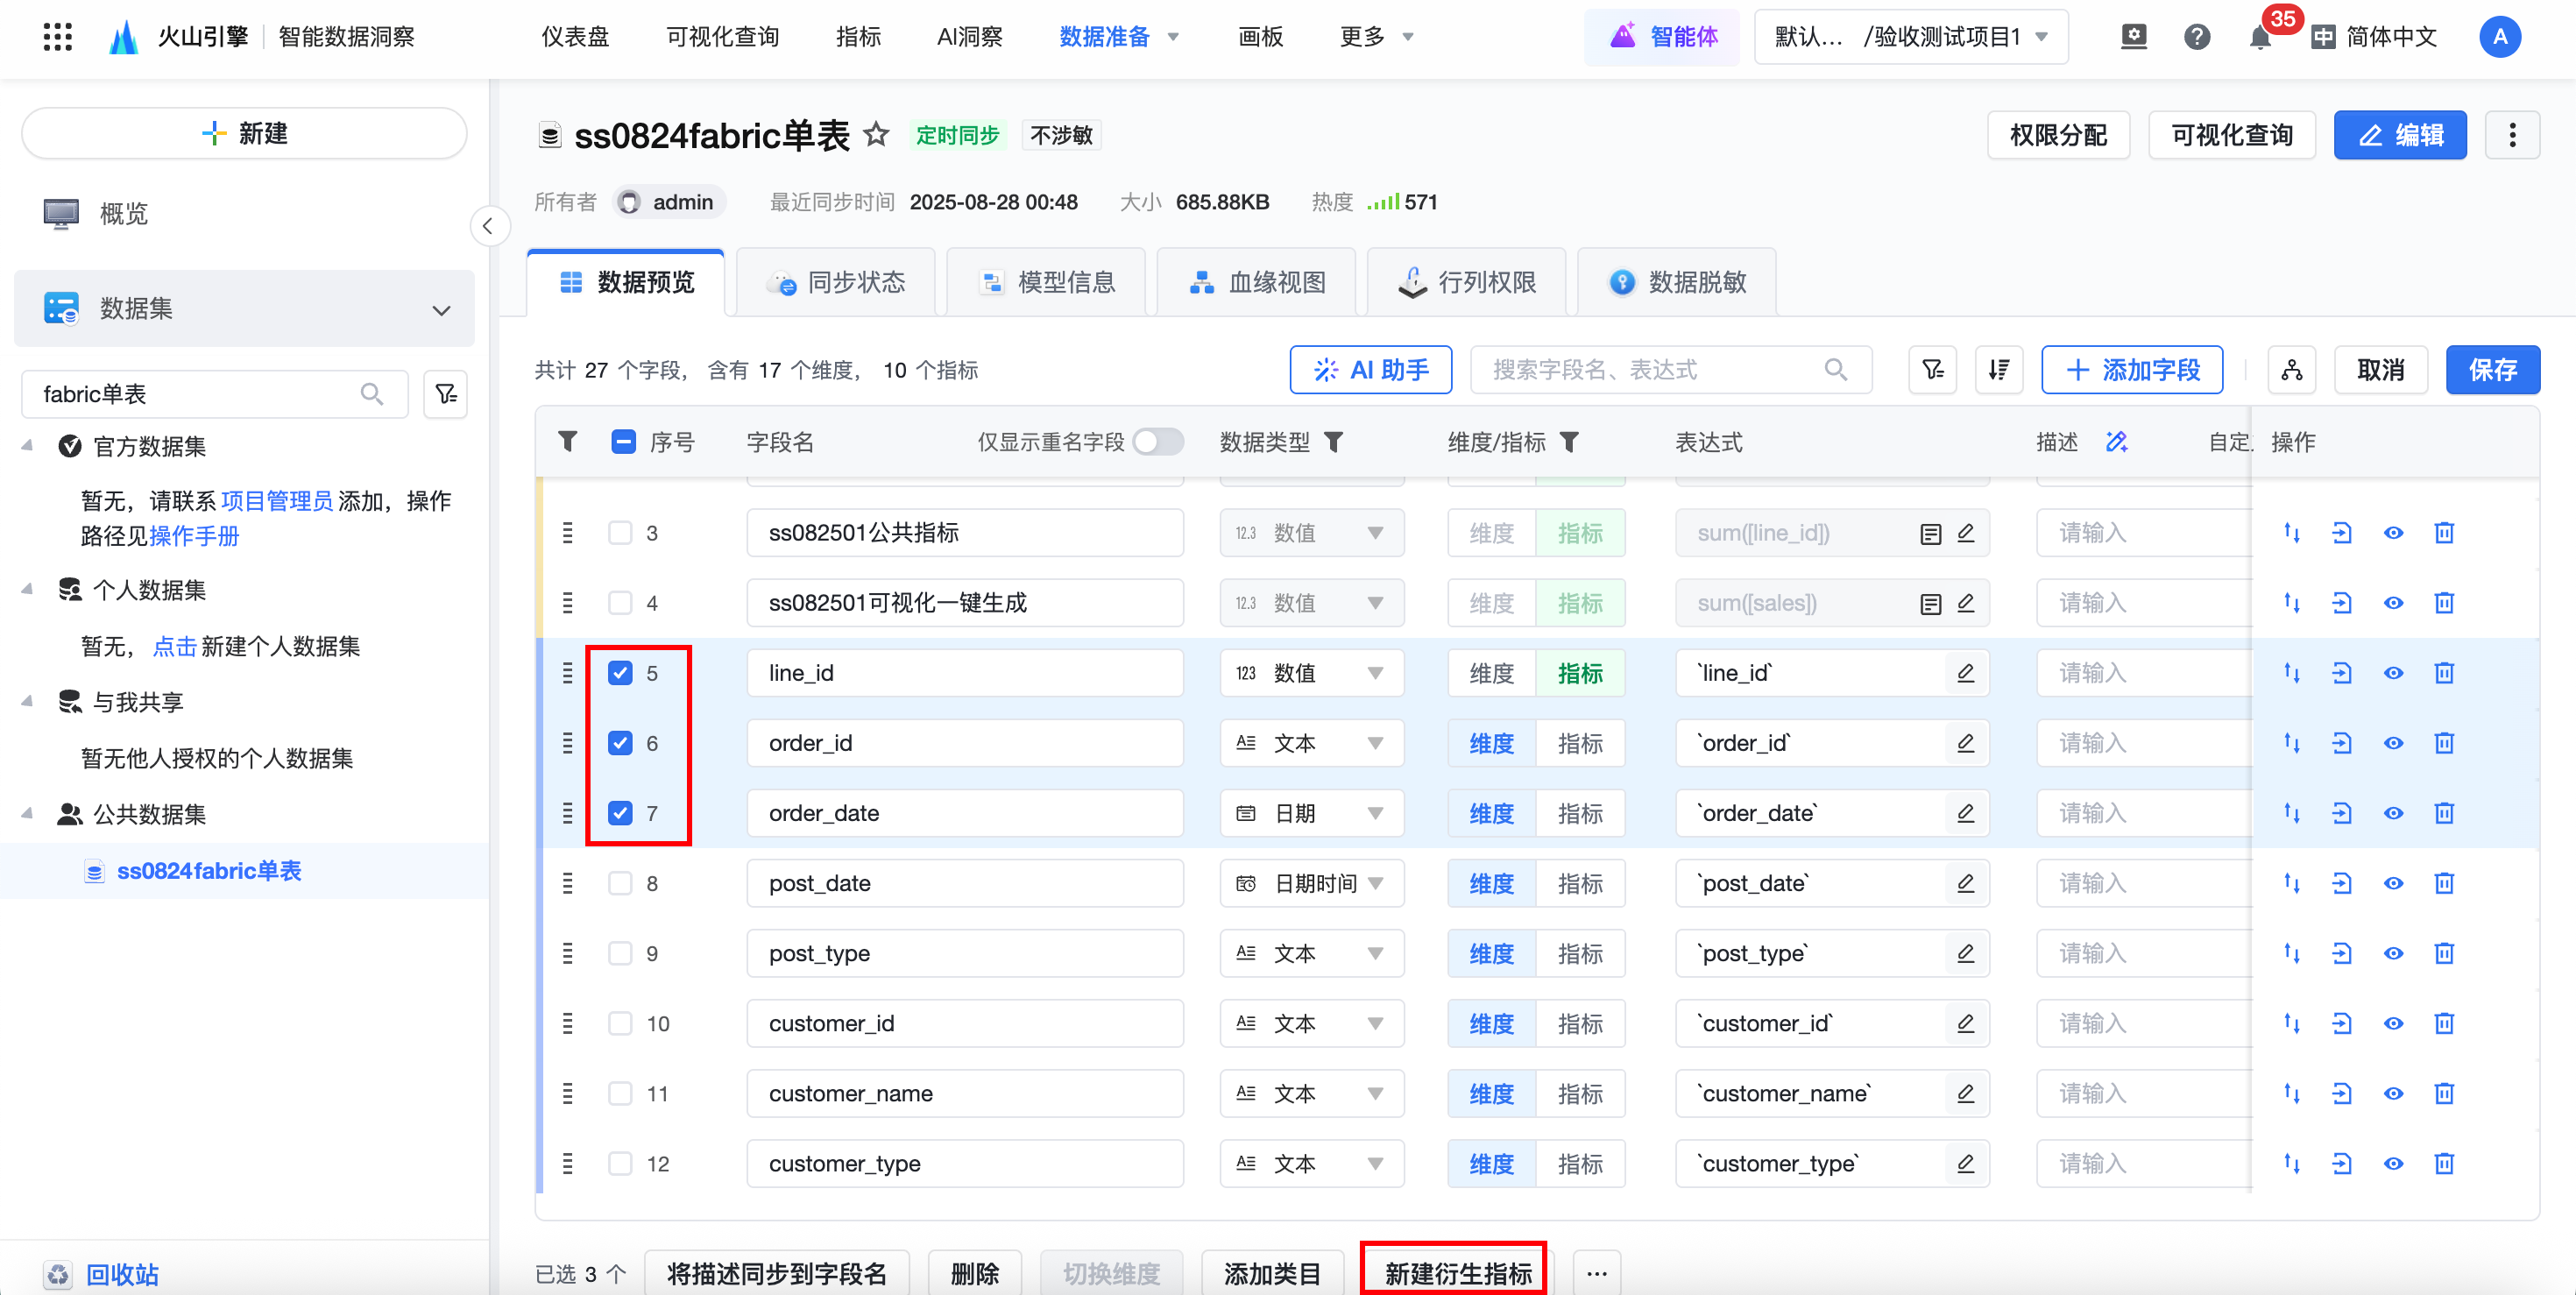
Task: Collapse the left sidebar arrow
Action: click(x=488, y=226)
